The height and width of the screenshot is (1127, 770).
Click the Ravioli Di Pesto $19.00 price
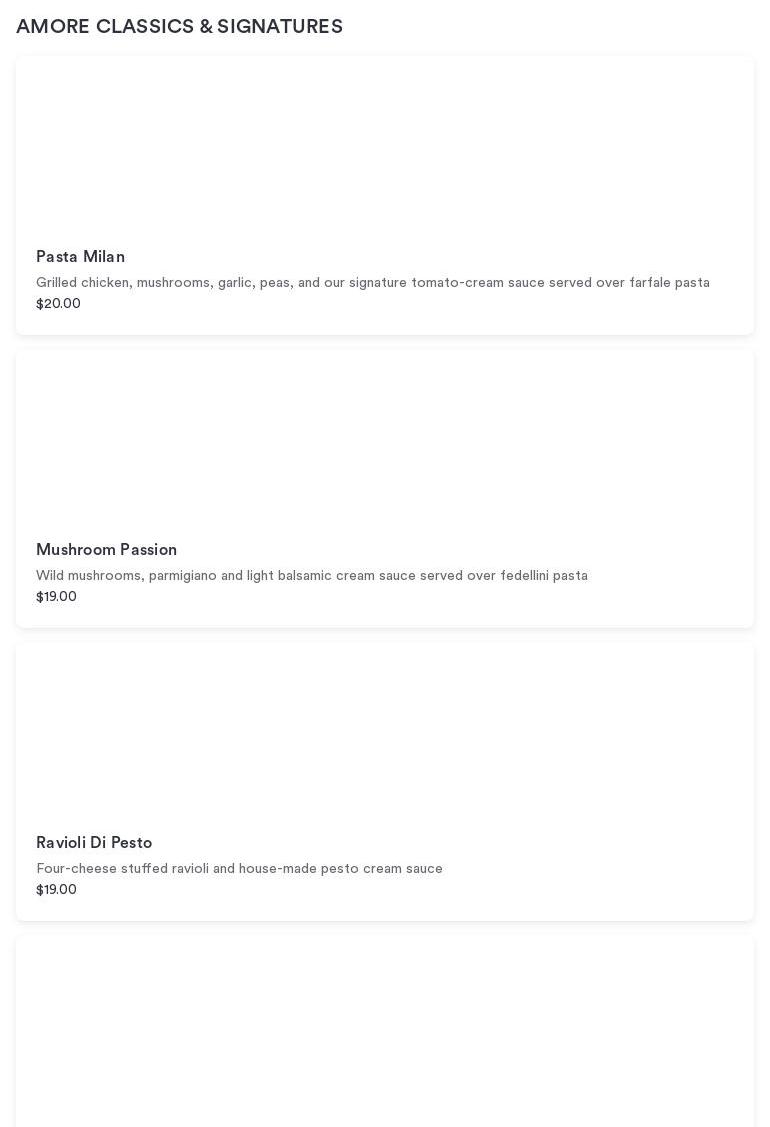click(56, 890)
